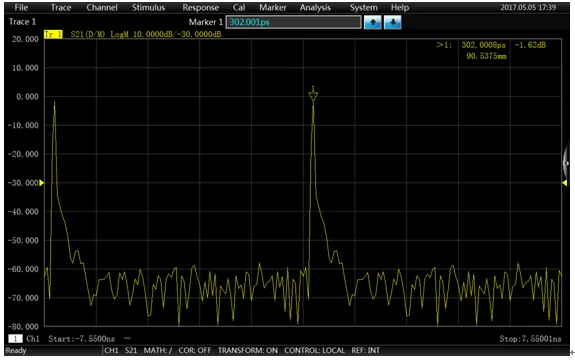This screenshot has height=363, width=575.
Task: Click the Trace 1 label
Action: coord(22,22)
